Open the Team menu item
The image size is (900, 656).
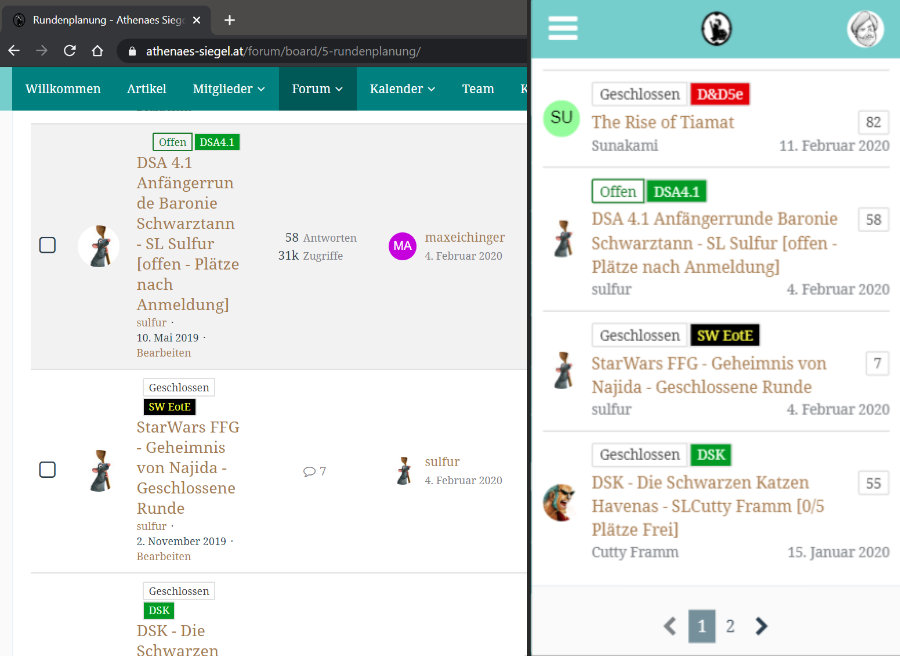click(478, 89)
